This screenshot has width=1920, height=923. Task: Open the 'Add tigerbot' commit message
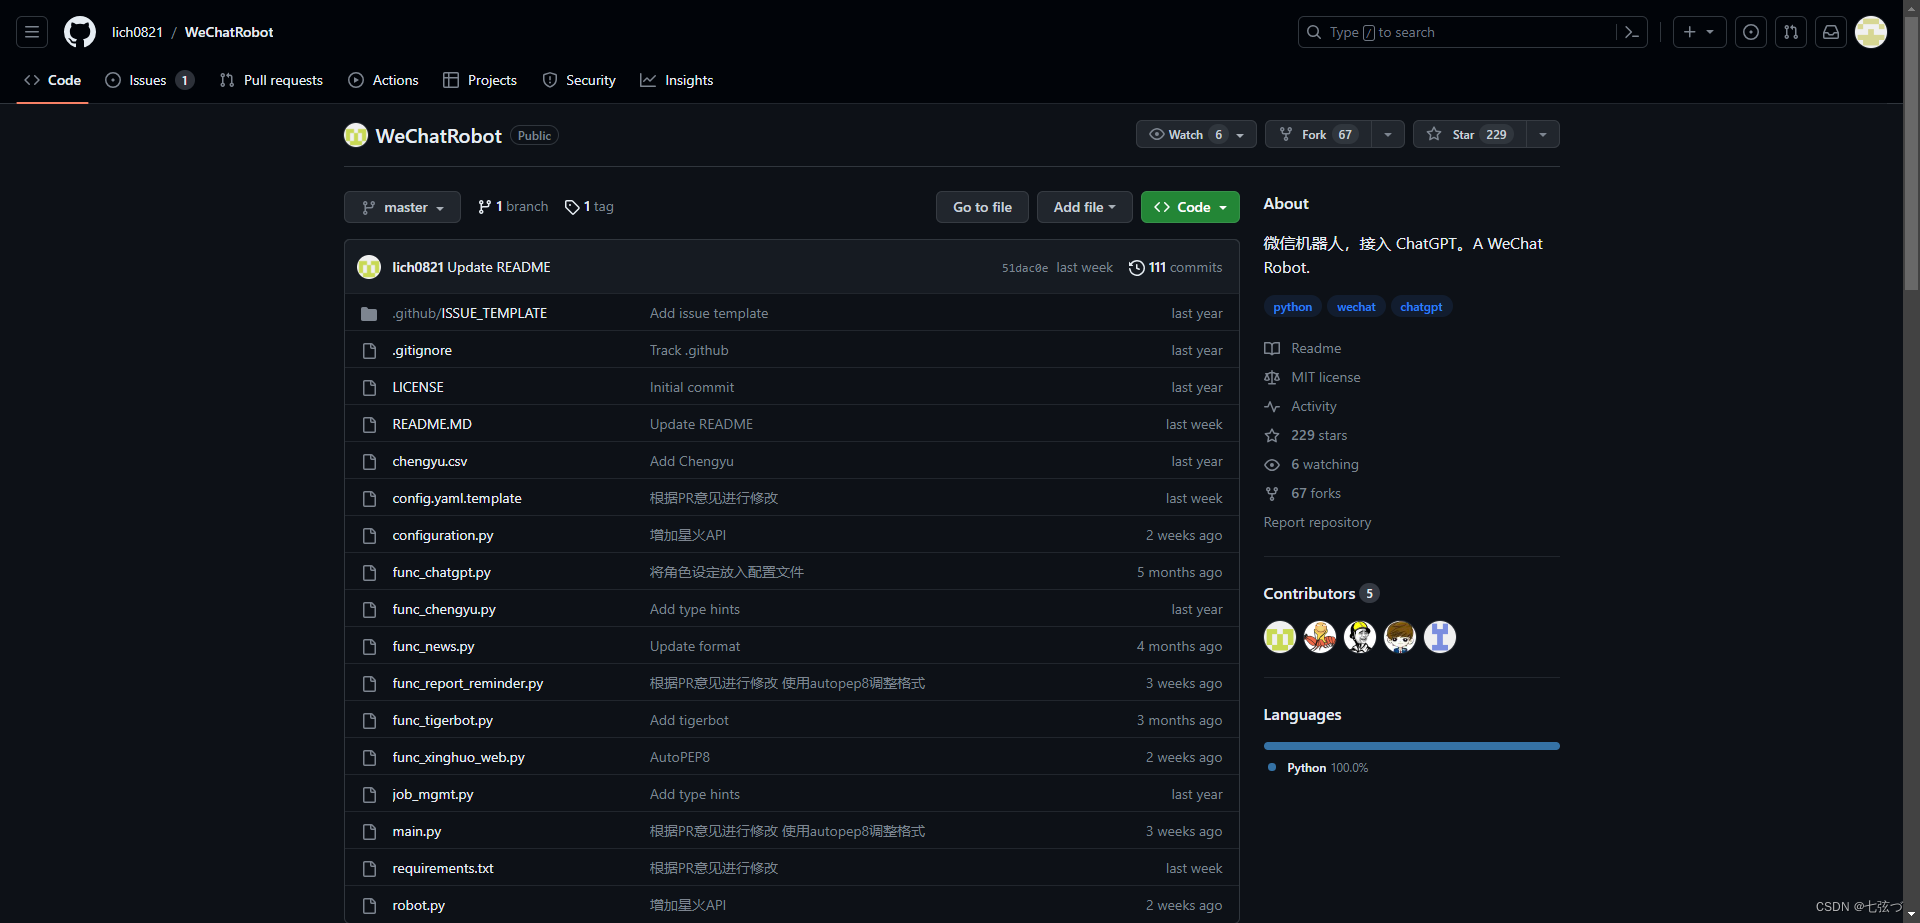[689, 720]
